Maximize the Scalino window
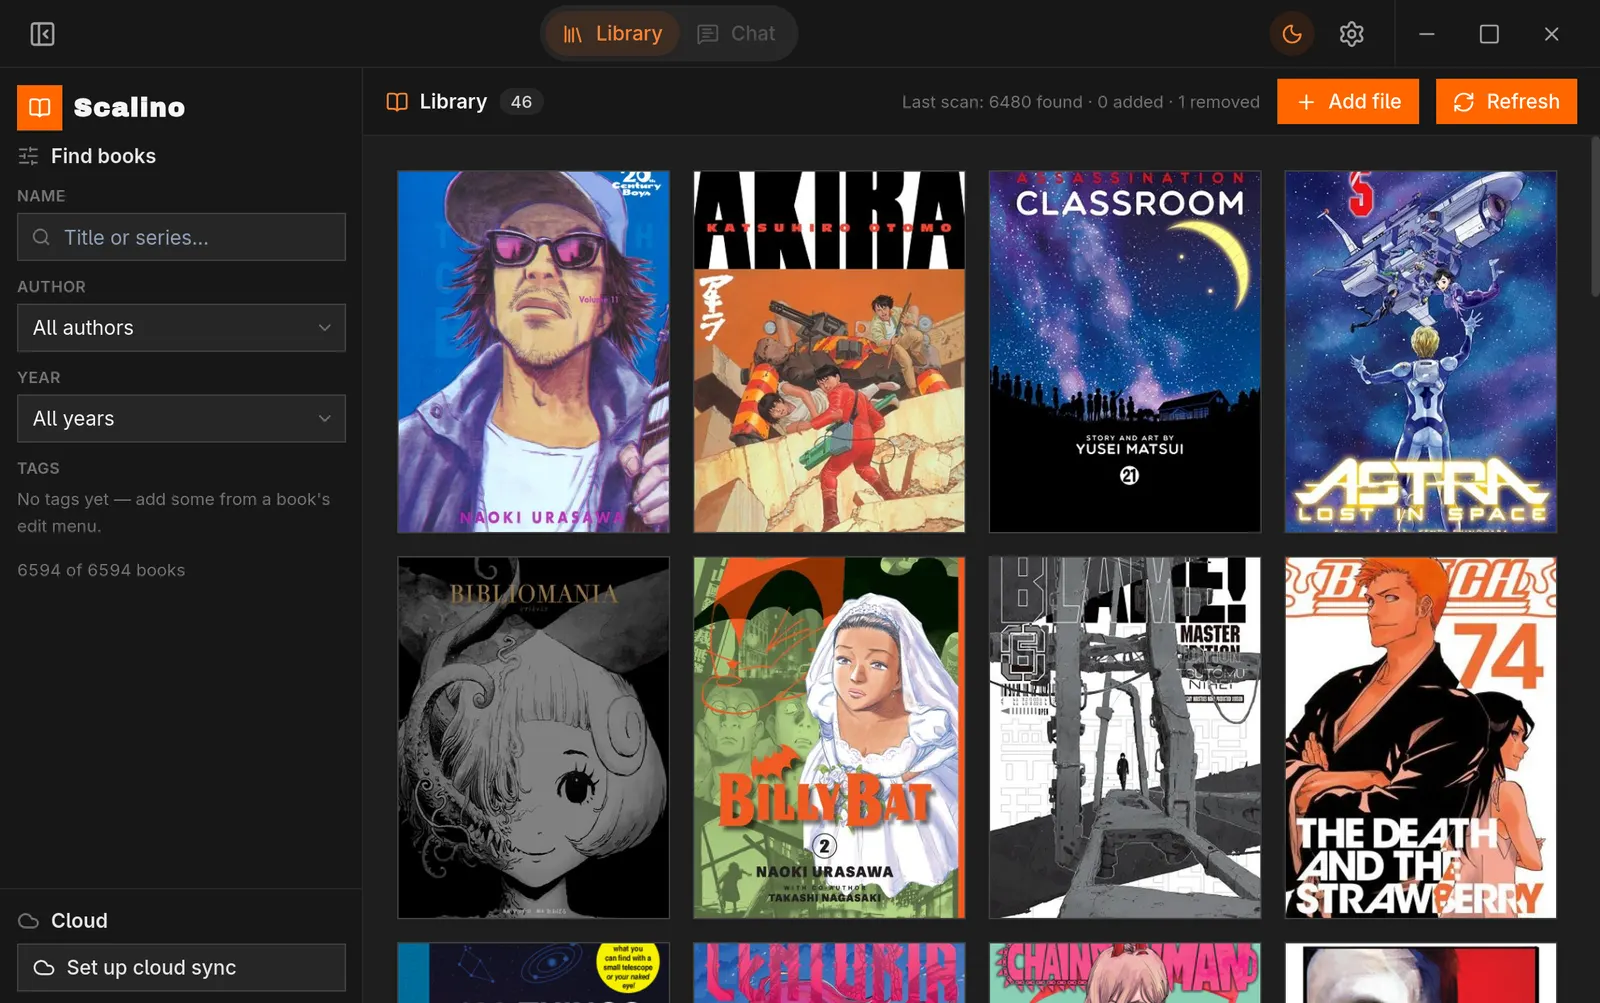Image resolution: width=1600 pixels, height=1003 pixels. [1489, 34]
